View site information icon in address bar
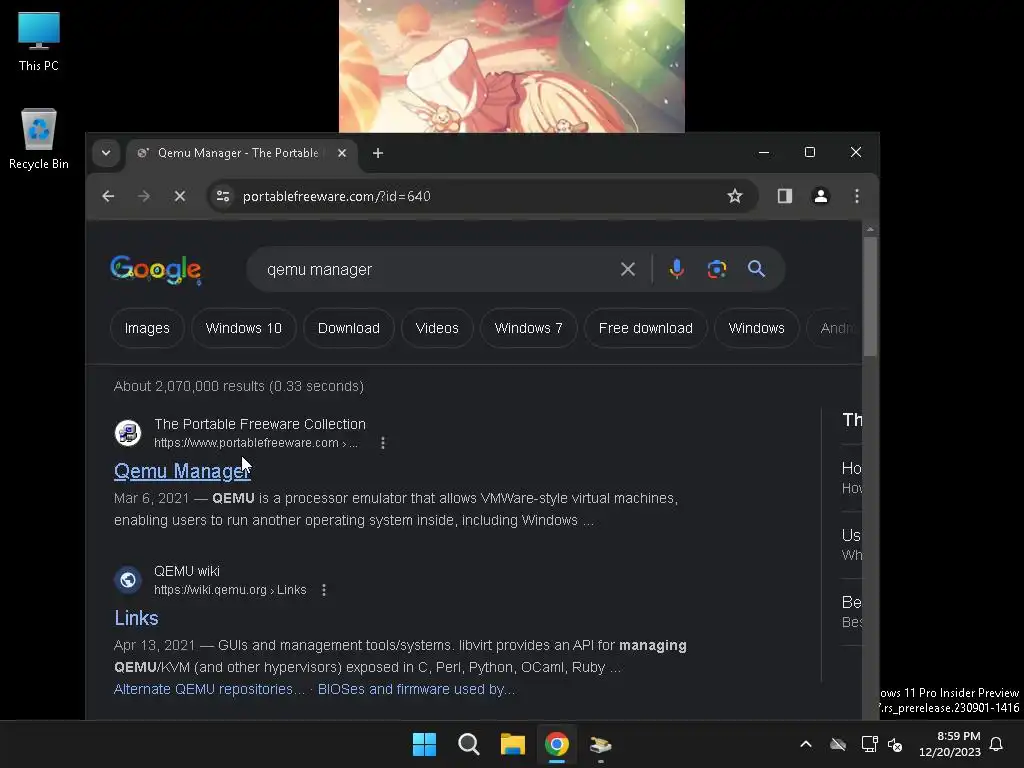This screenshot has height=768, width=1024. click(x=223, y=196)
